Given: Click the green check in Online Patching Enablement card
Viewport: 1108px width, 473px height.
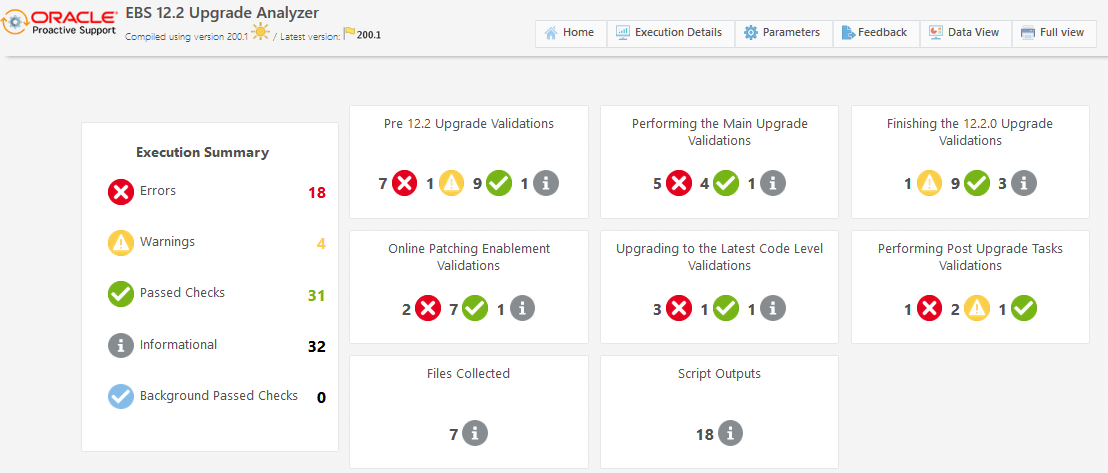Looking at the screenshot, I should (475, 308).
